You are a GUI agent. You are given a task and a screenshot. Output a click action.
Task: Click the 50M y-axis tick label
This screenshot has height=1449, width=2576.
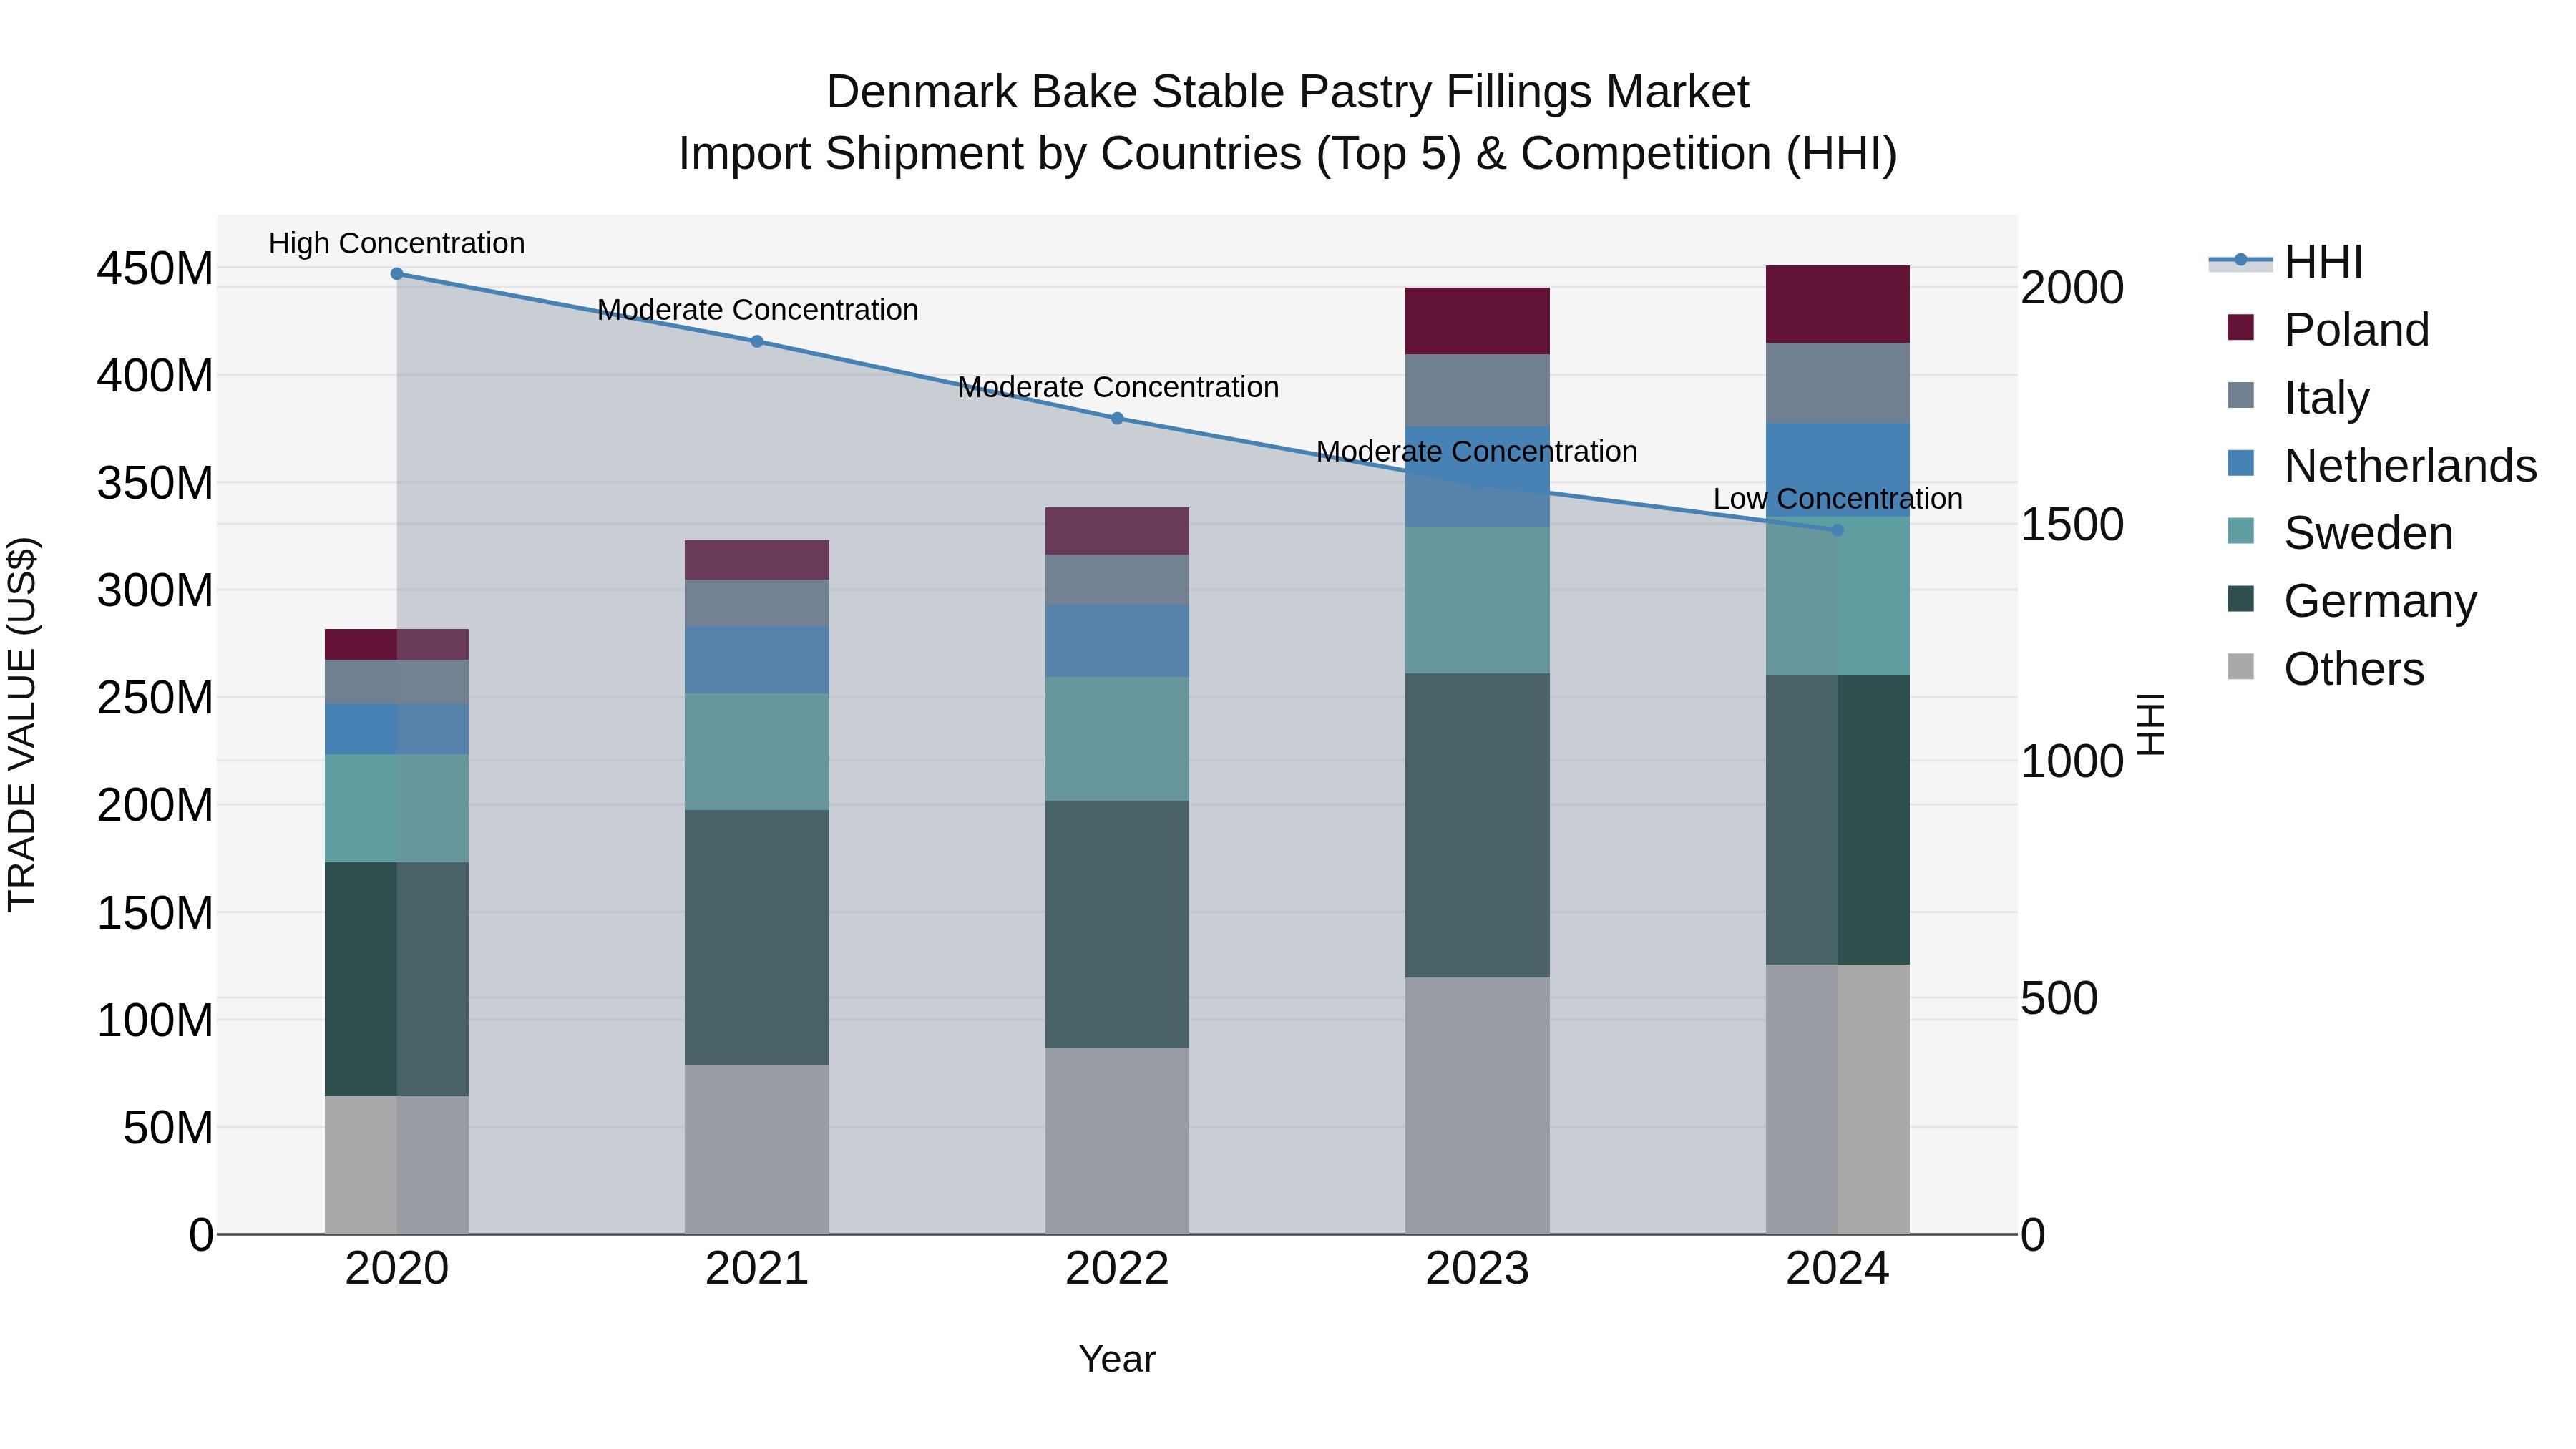point(168,1128)
